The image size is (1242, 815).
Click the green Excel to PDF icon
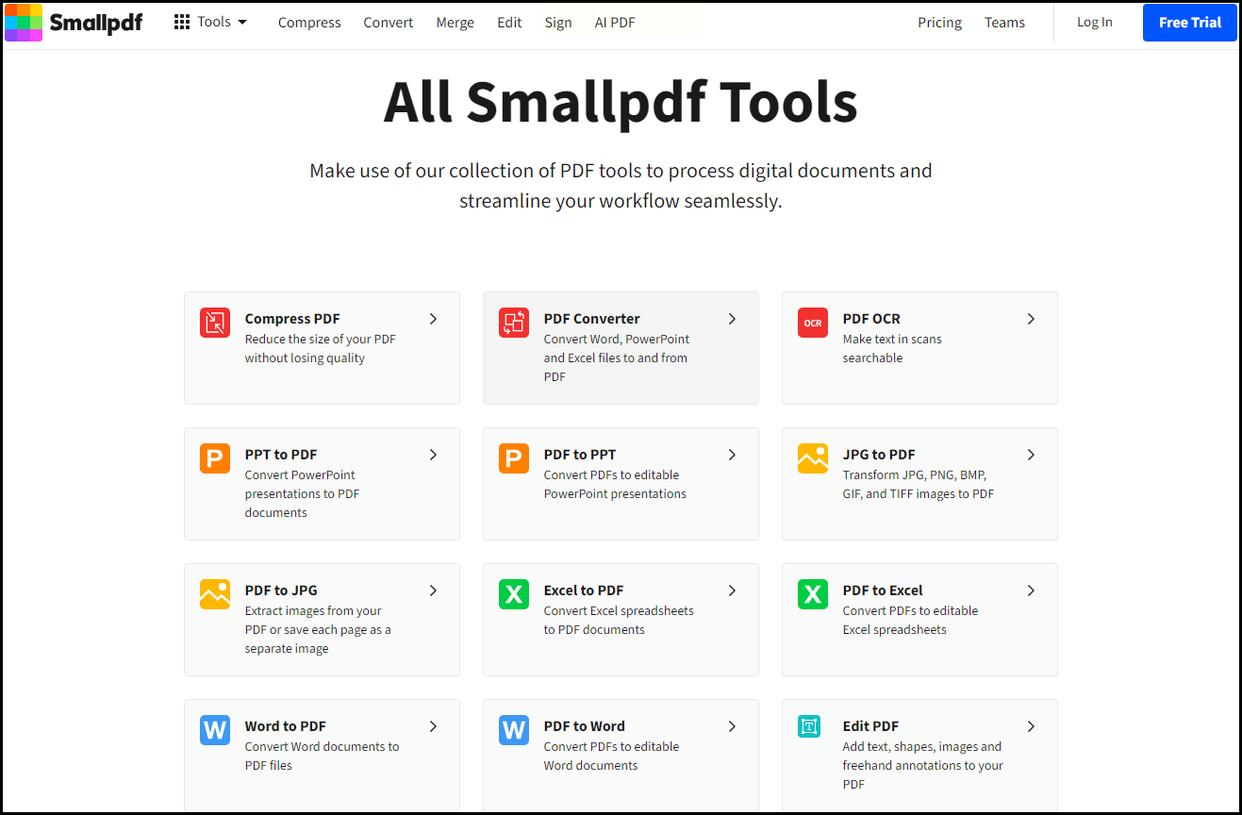514,595
